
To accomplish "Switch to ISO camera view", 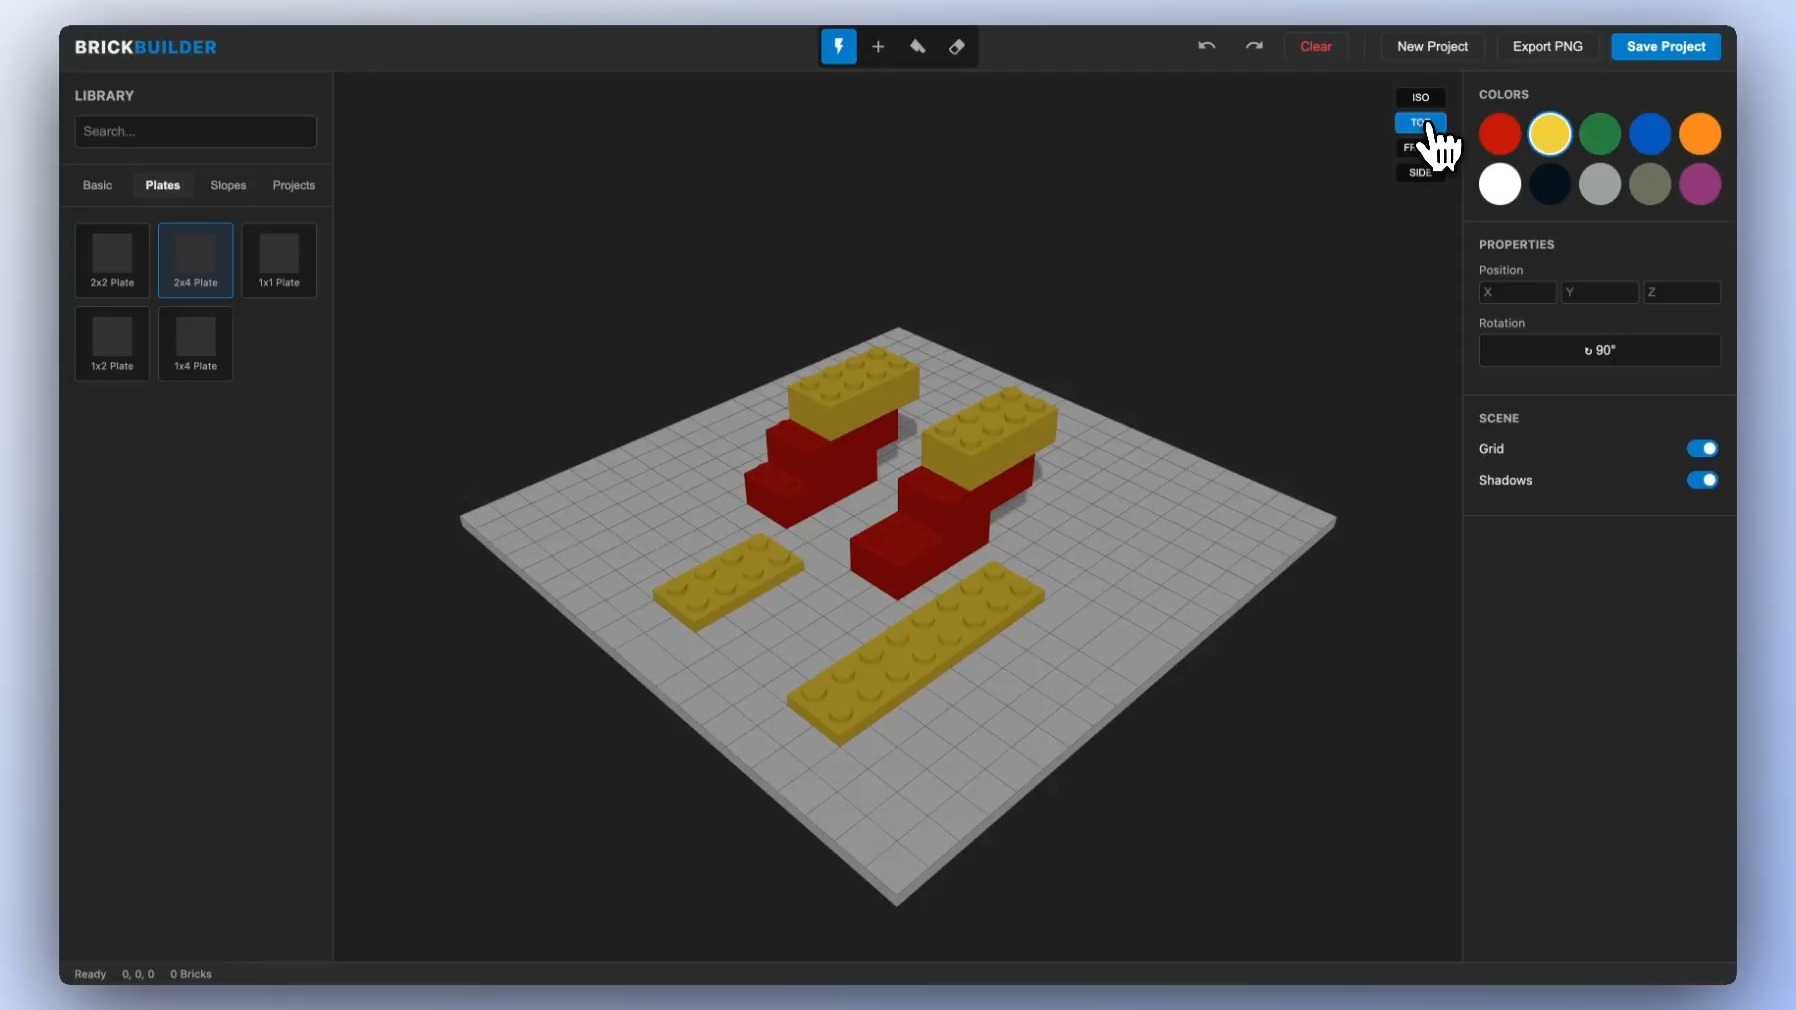I will point(1420,98).
